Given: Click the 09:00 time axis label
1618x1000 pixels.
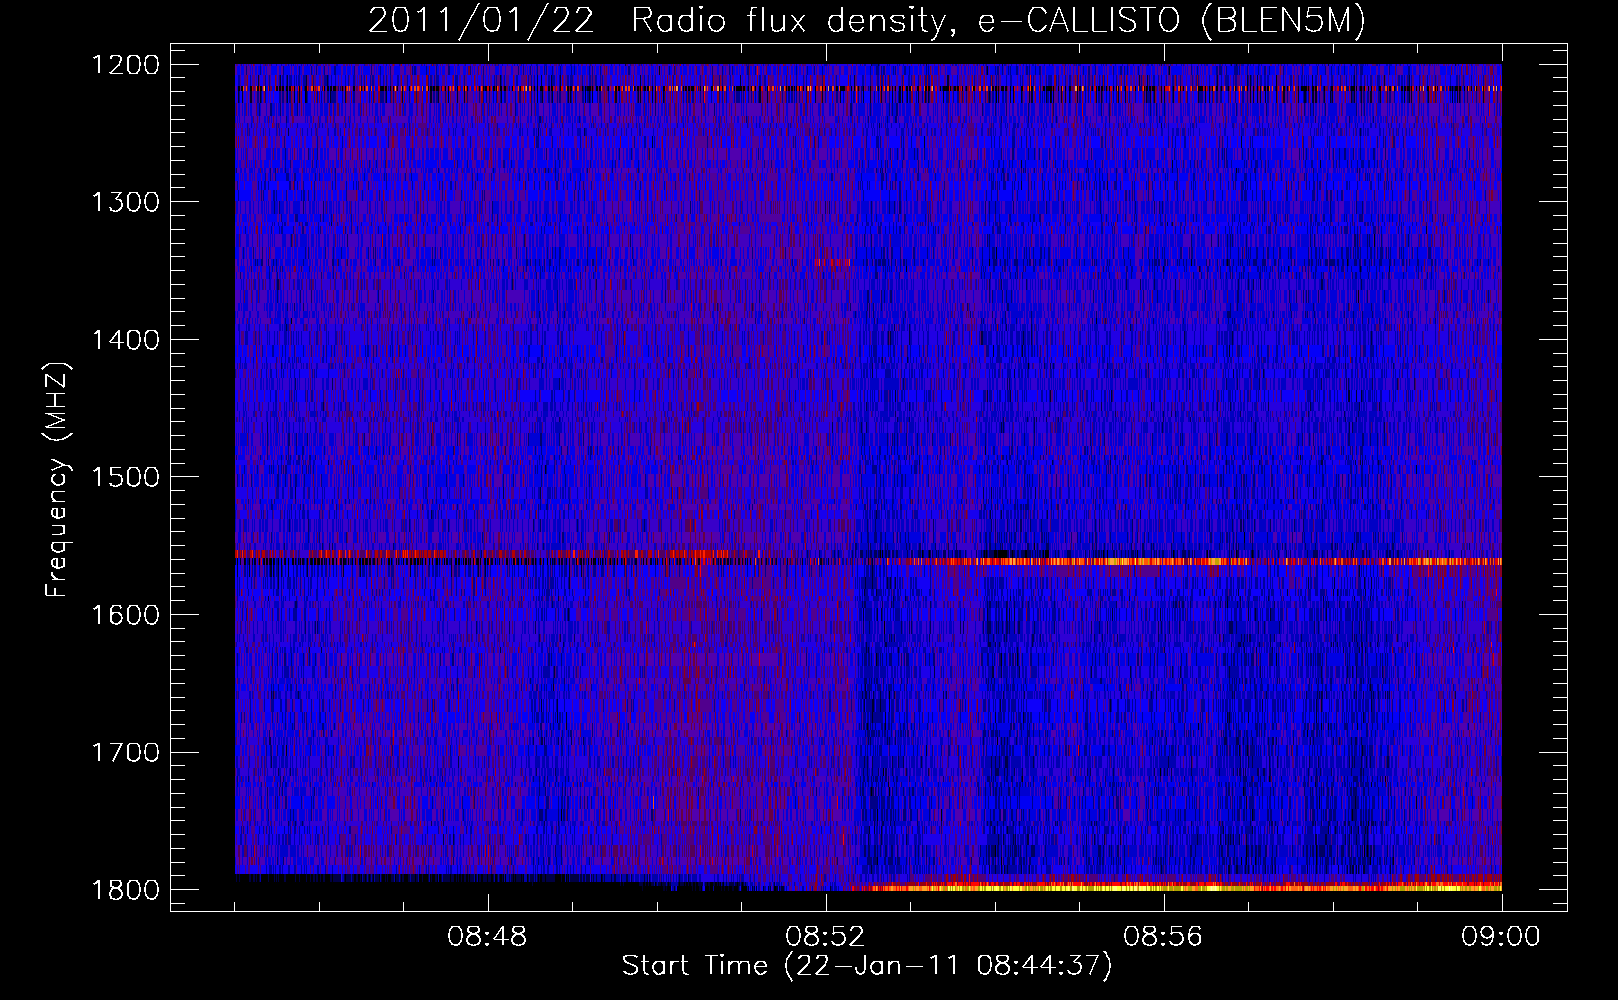Looking at the screenshot, I should [x=1501, y=937].
